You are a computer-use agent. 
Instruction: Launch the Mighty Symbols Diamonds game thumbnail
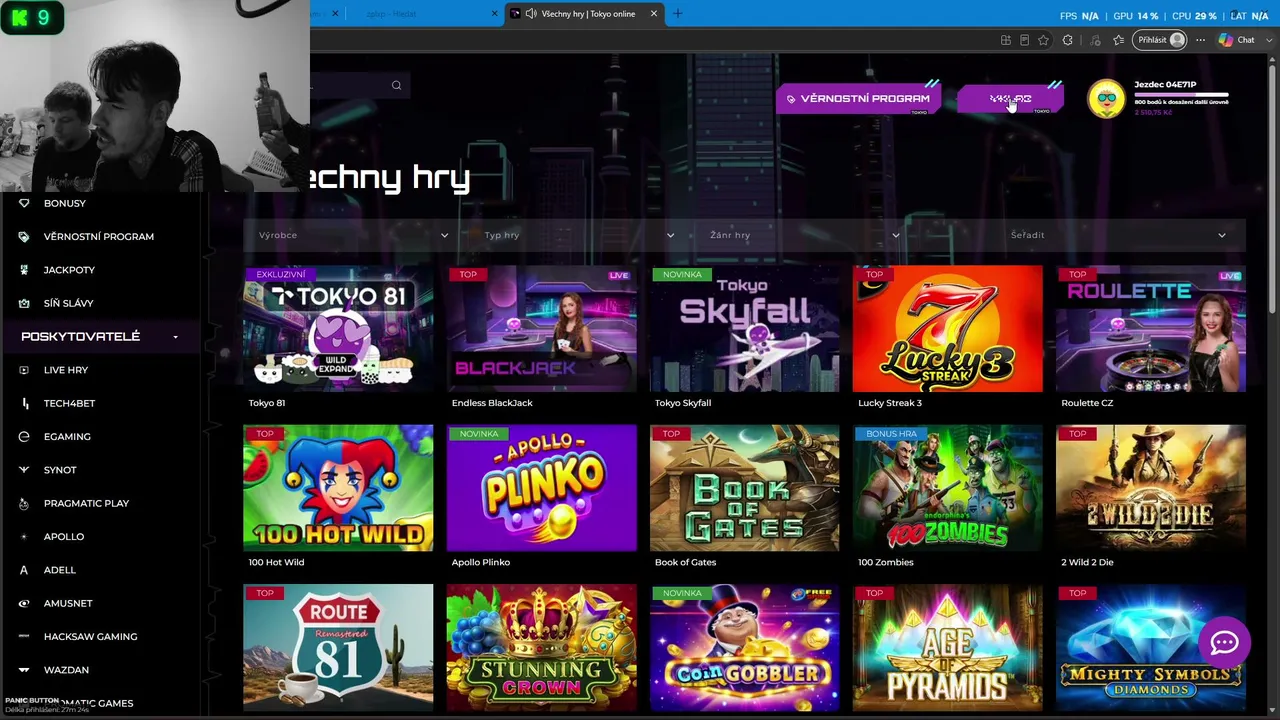tap(1151, 648)
